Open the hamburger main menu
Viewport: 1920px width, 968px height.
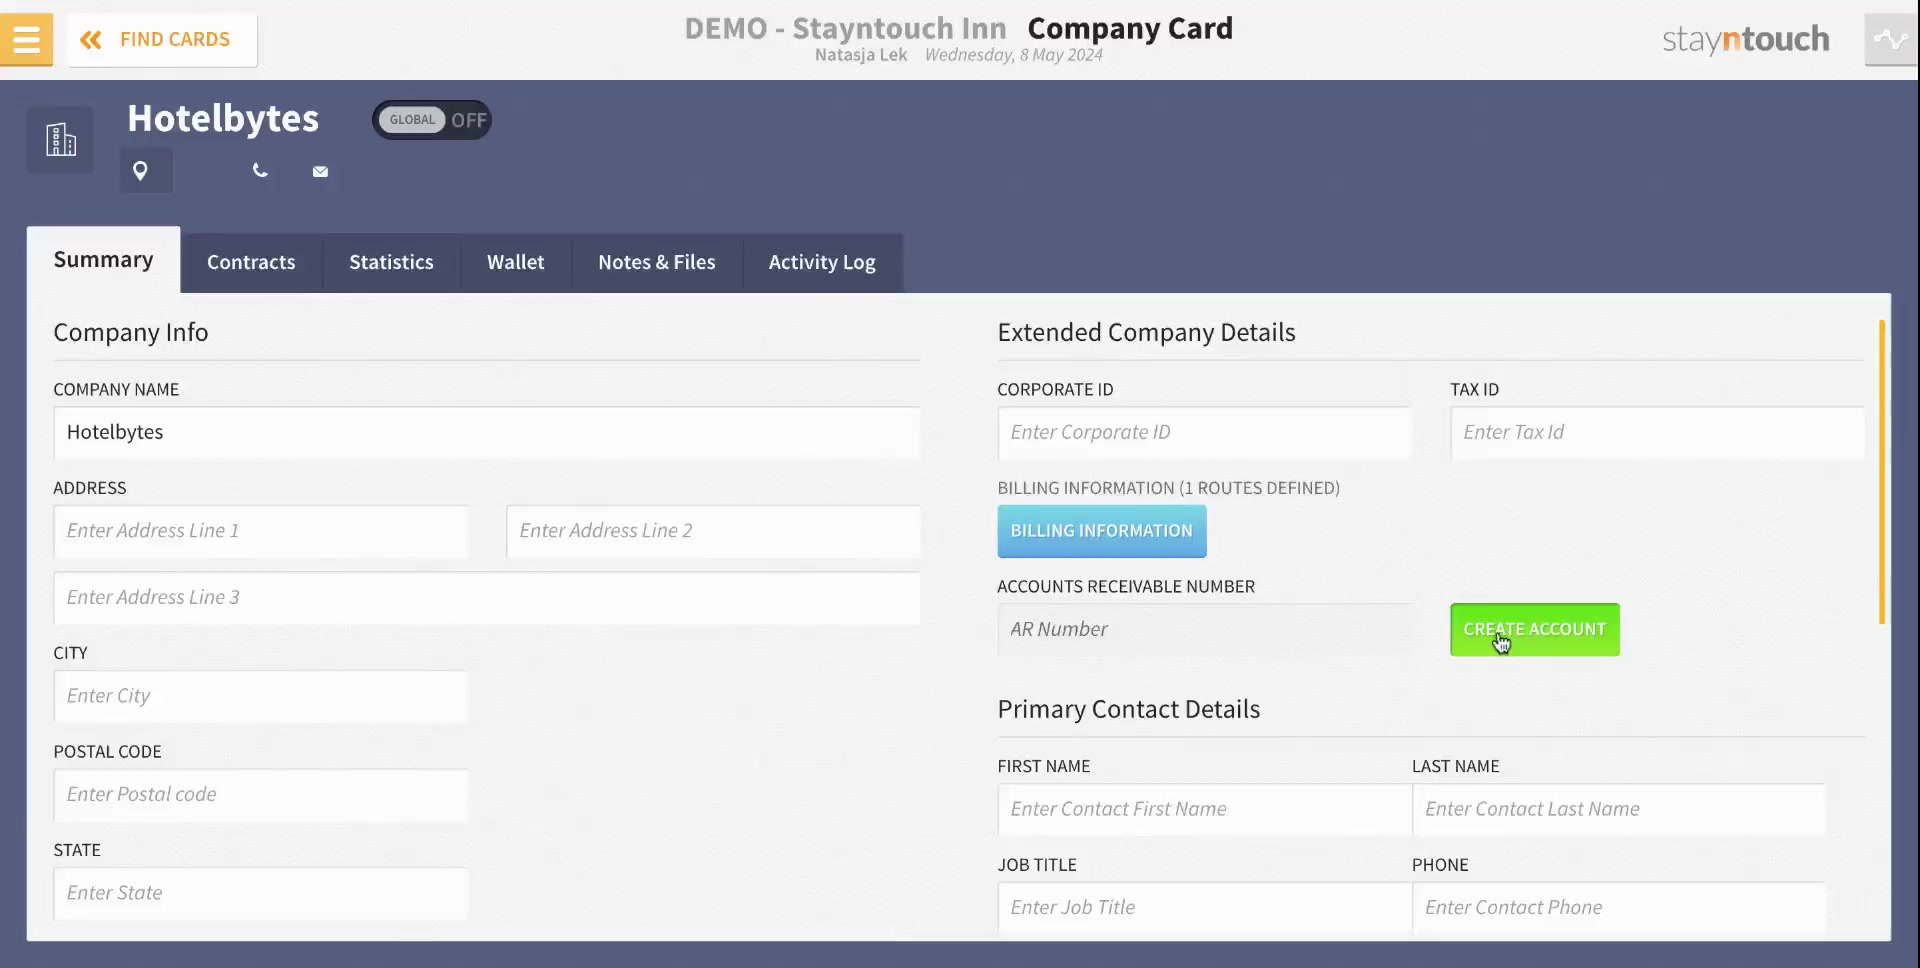click(x=26, y=39)
